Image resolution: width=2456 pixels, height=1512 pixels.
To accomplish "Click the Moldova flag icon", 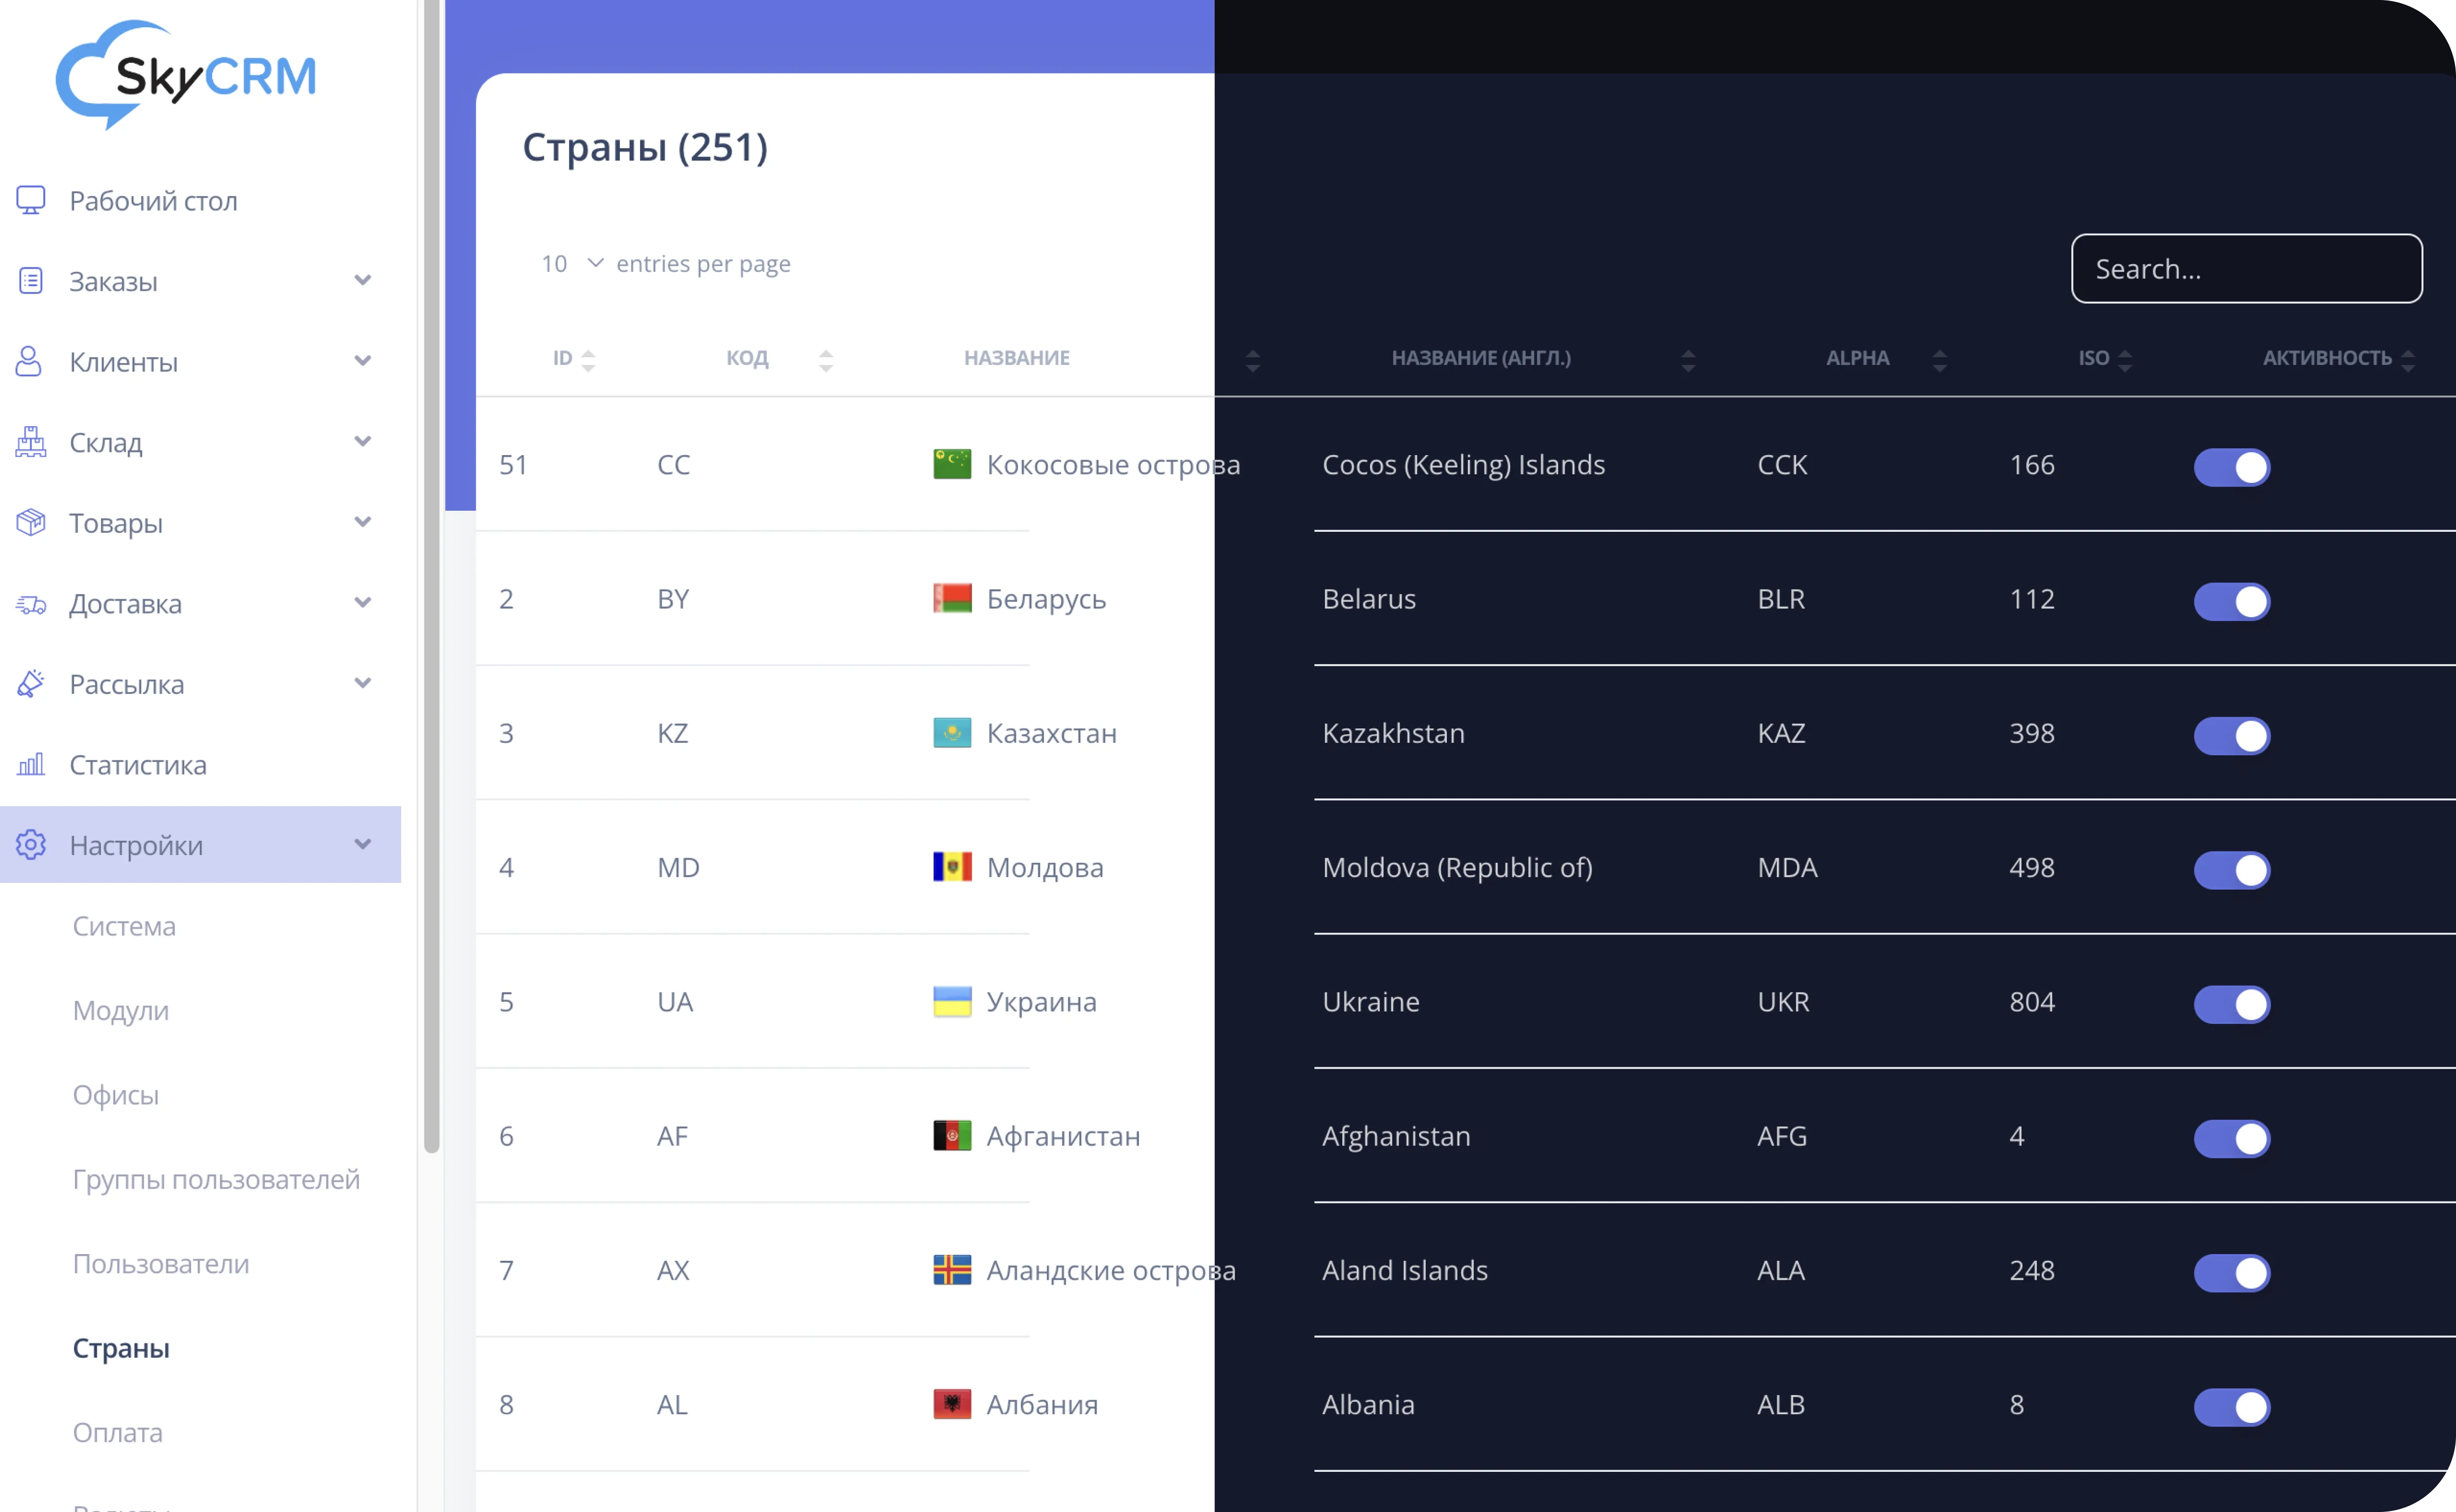I will point(952,867).
